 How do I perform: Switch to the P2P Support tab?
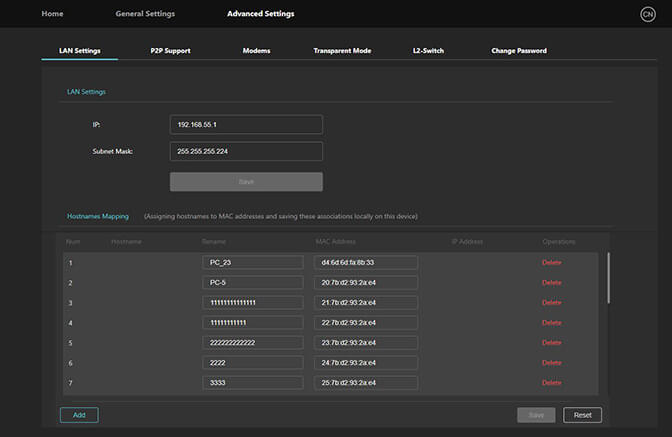[x=170, y=51]
